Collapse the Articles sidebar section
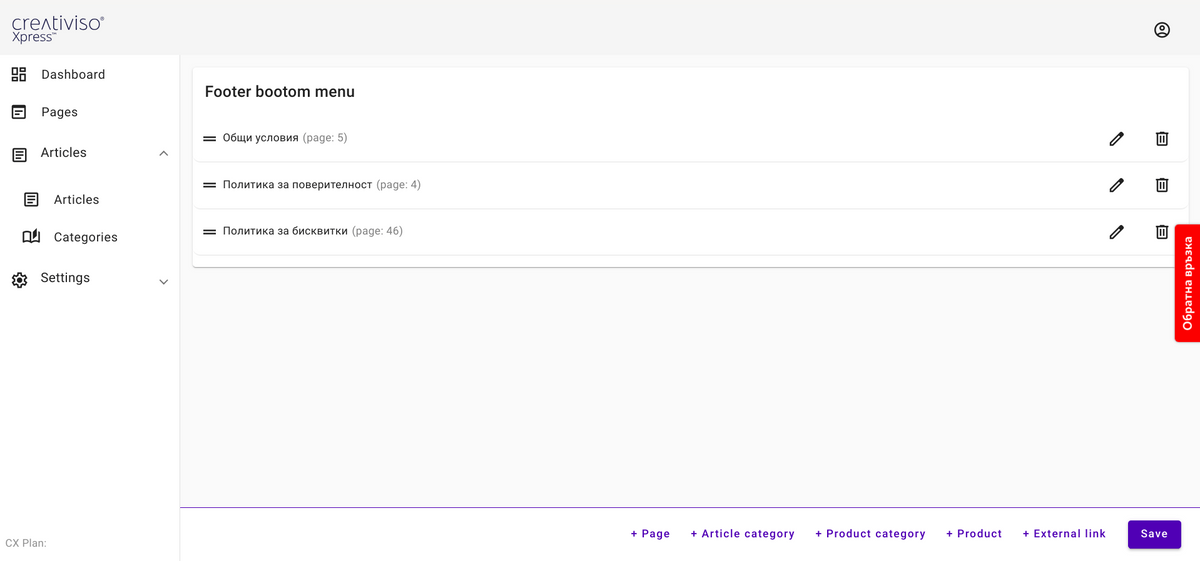The image size is (1200, 561). 164,153
